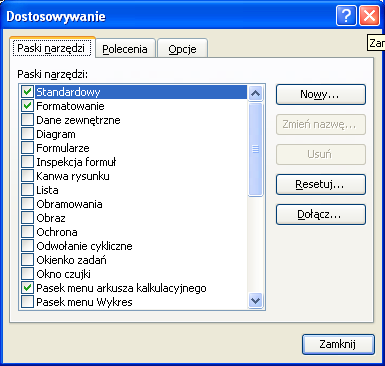
Task: Tick the Ochrona toolbar checkbox
Action: pos(27,232)
